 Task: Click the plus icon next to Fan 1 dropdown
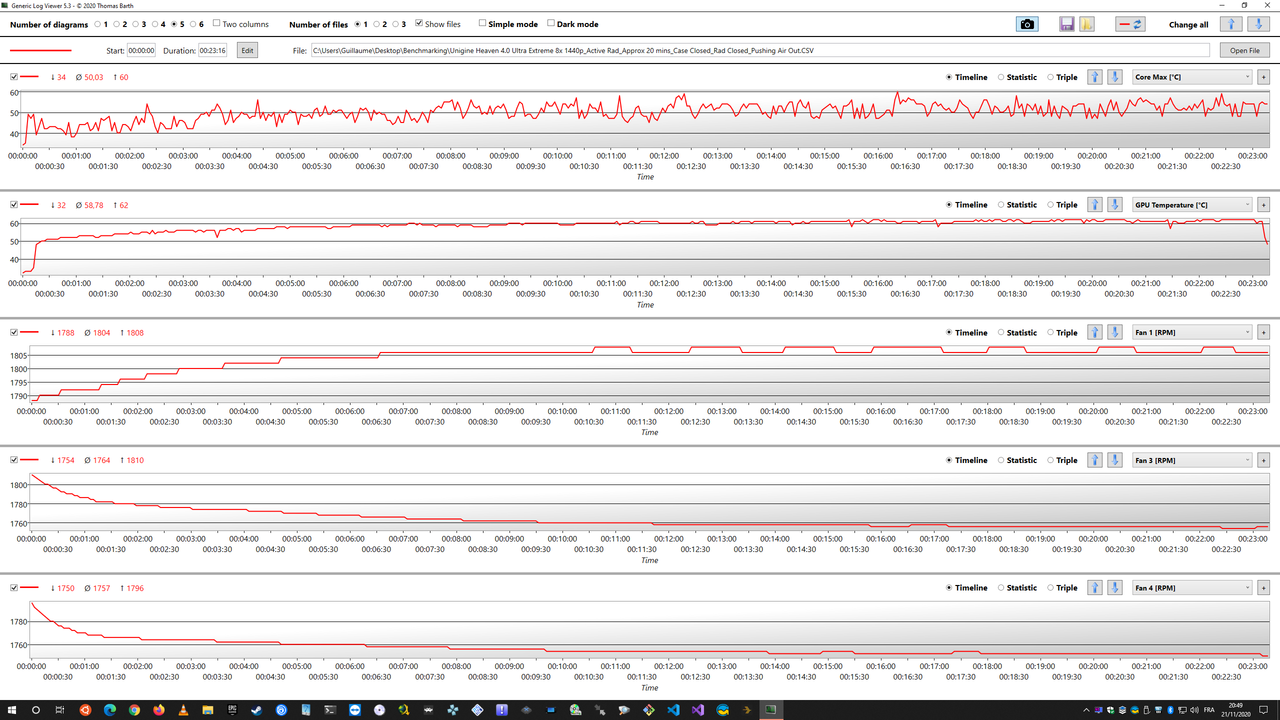1263,332
